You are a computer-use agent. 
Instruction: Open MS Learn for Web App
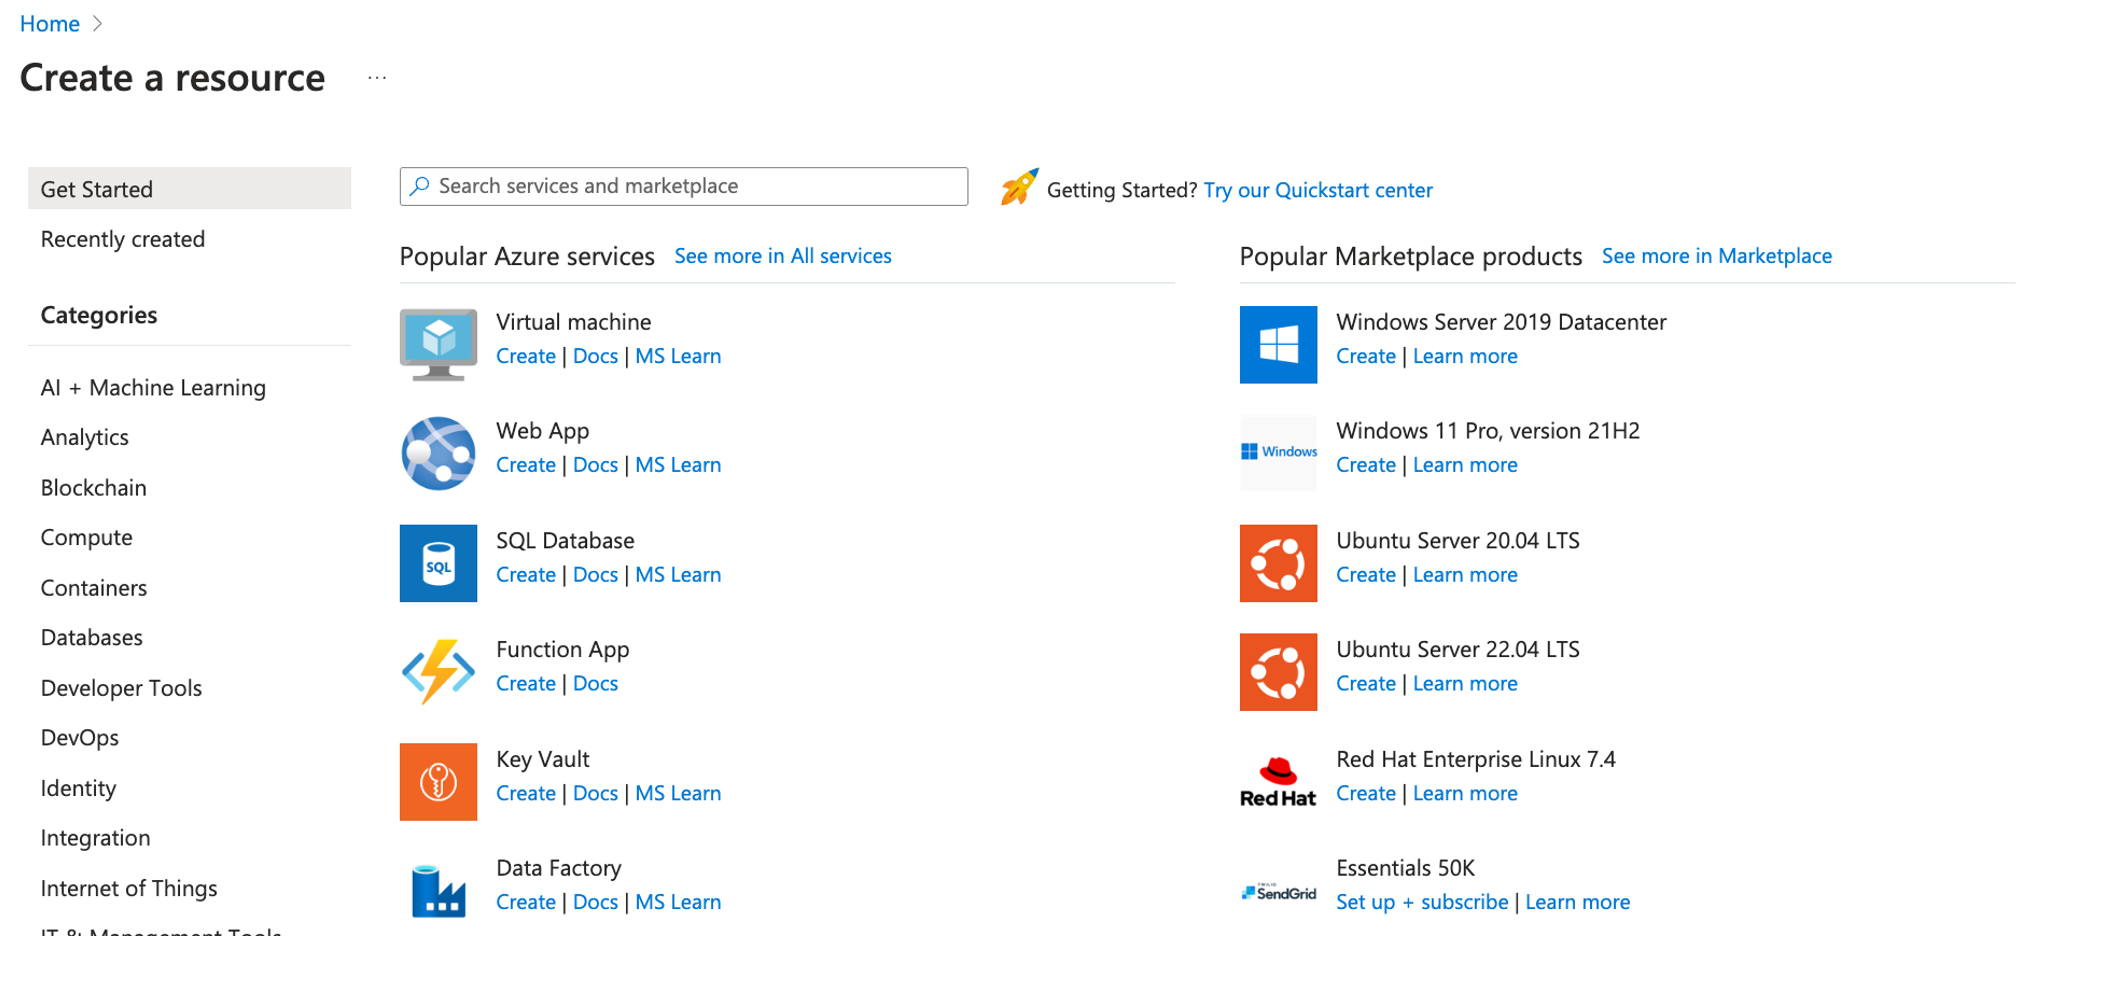point(678,465)
